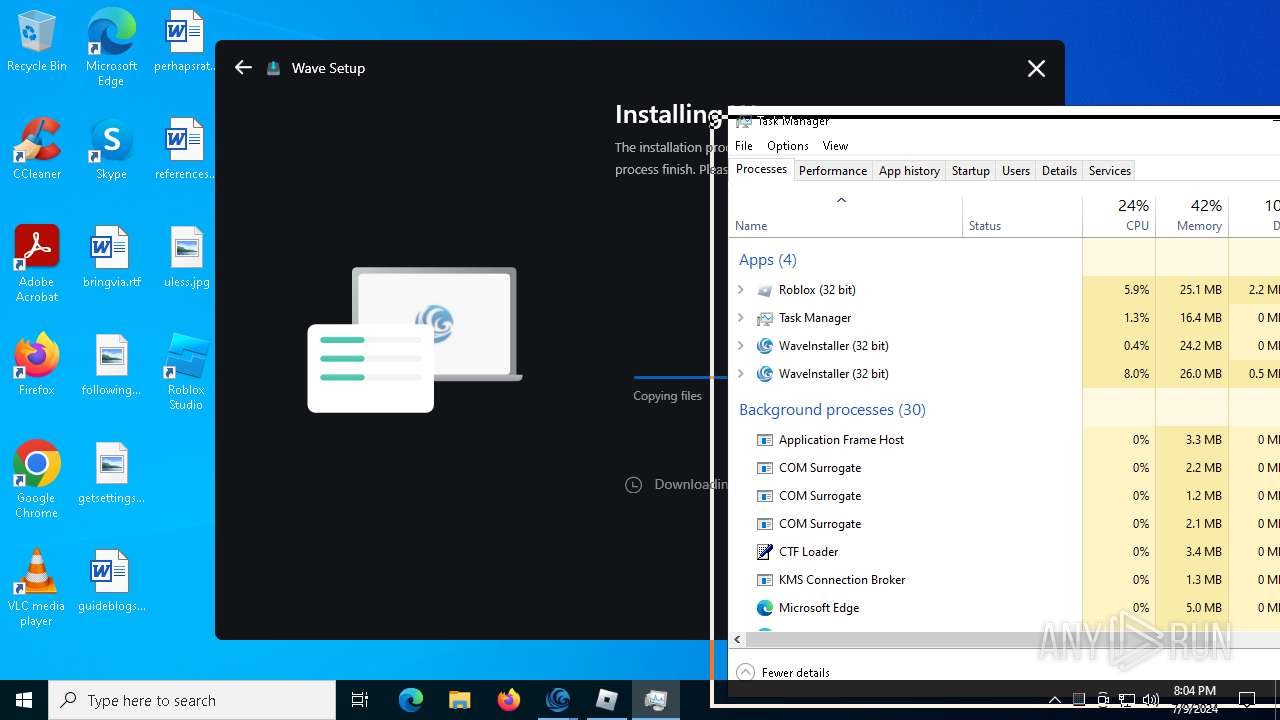This screenshot has height=720, width=1280.
Task: Select uless.jpg image file icon
Action: tap(186, 258)
